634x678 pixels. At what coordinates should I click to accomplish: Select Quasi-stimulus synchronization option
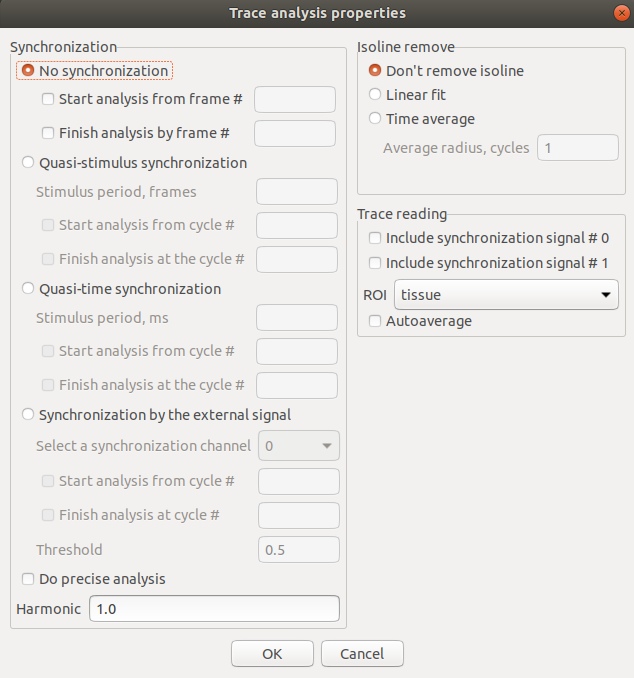(x=29, y=162)
